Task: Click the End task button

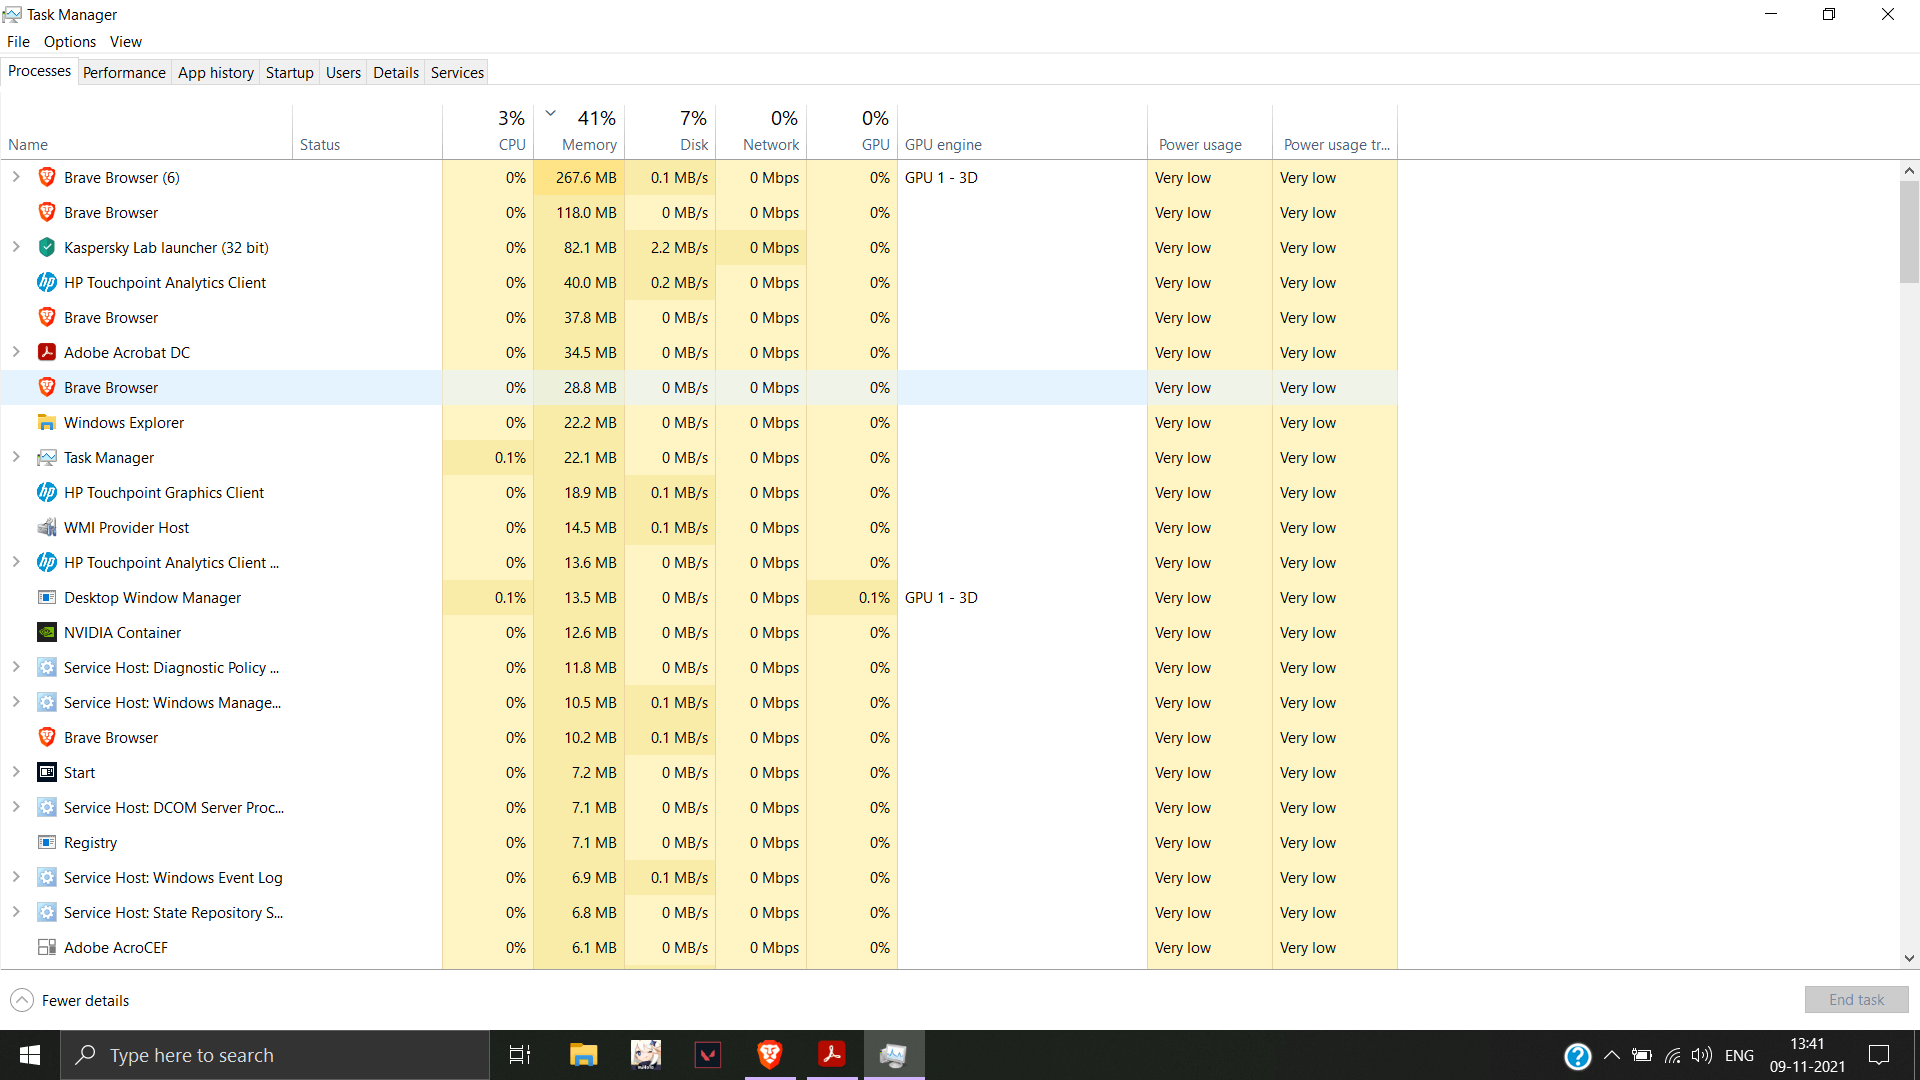Action: 1856,999
